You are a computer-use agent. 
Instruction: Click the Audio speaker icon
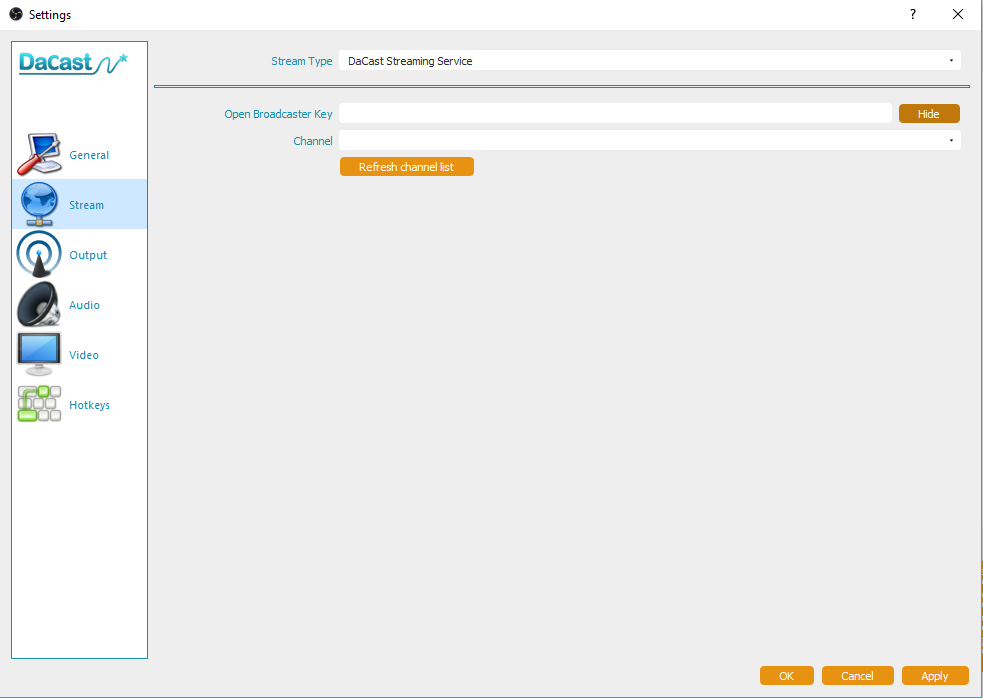39,304
